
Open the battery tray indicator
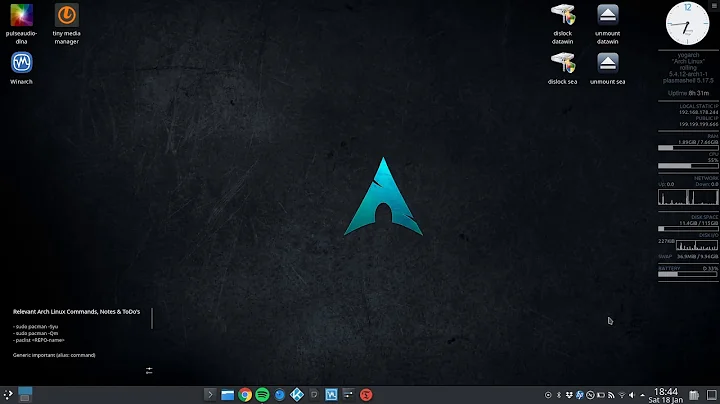coord(601,395)
